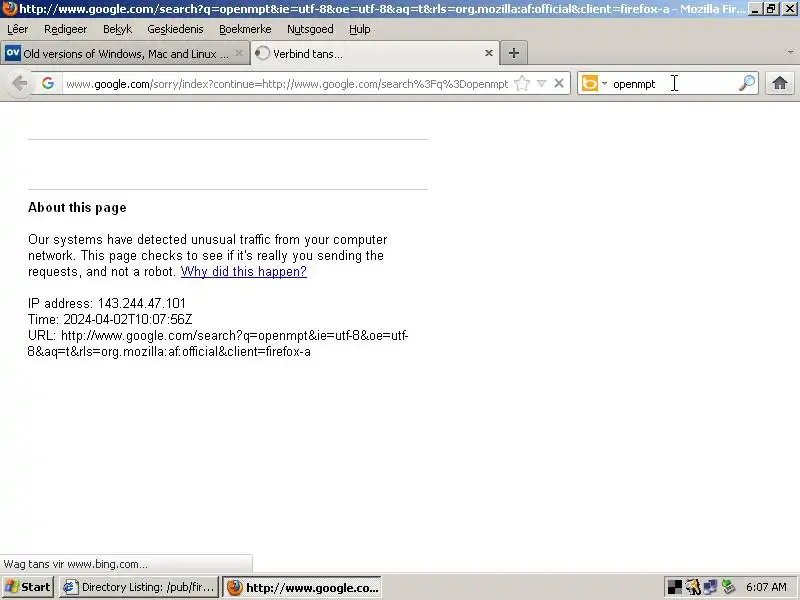Restore down the Firefox window
Image resolution: width=800 pixels, height=600 pixels.
(x=771, y=9)
